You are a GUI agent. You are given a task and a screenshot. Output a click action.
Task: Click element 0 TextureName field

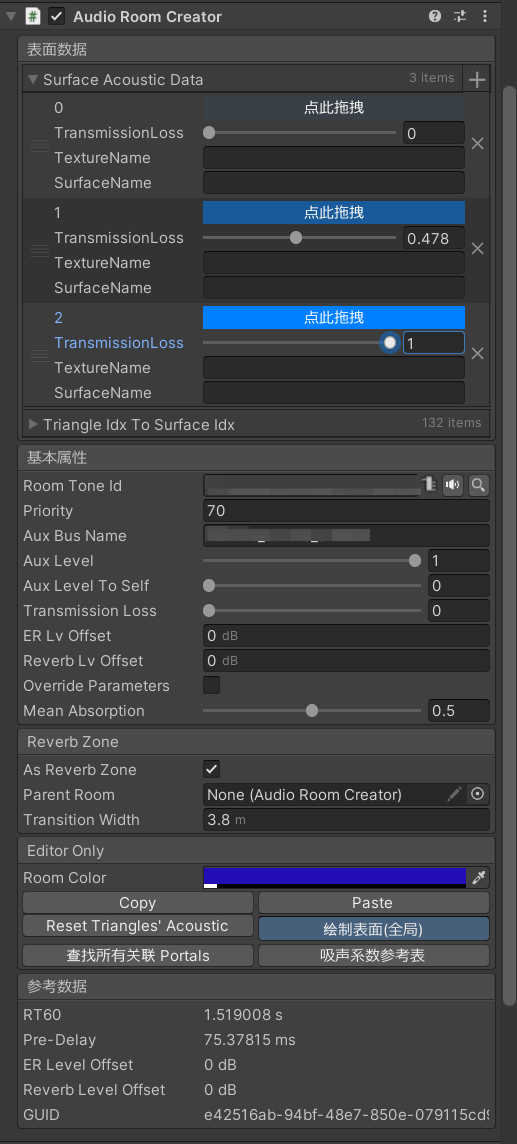[x=334, y=158]
